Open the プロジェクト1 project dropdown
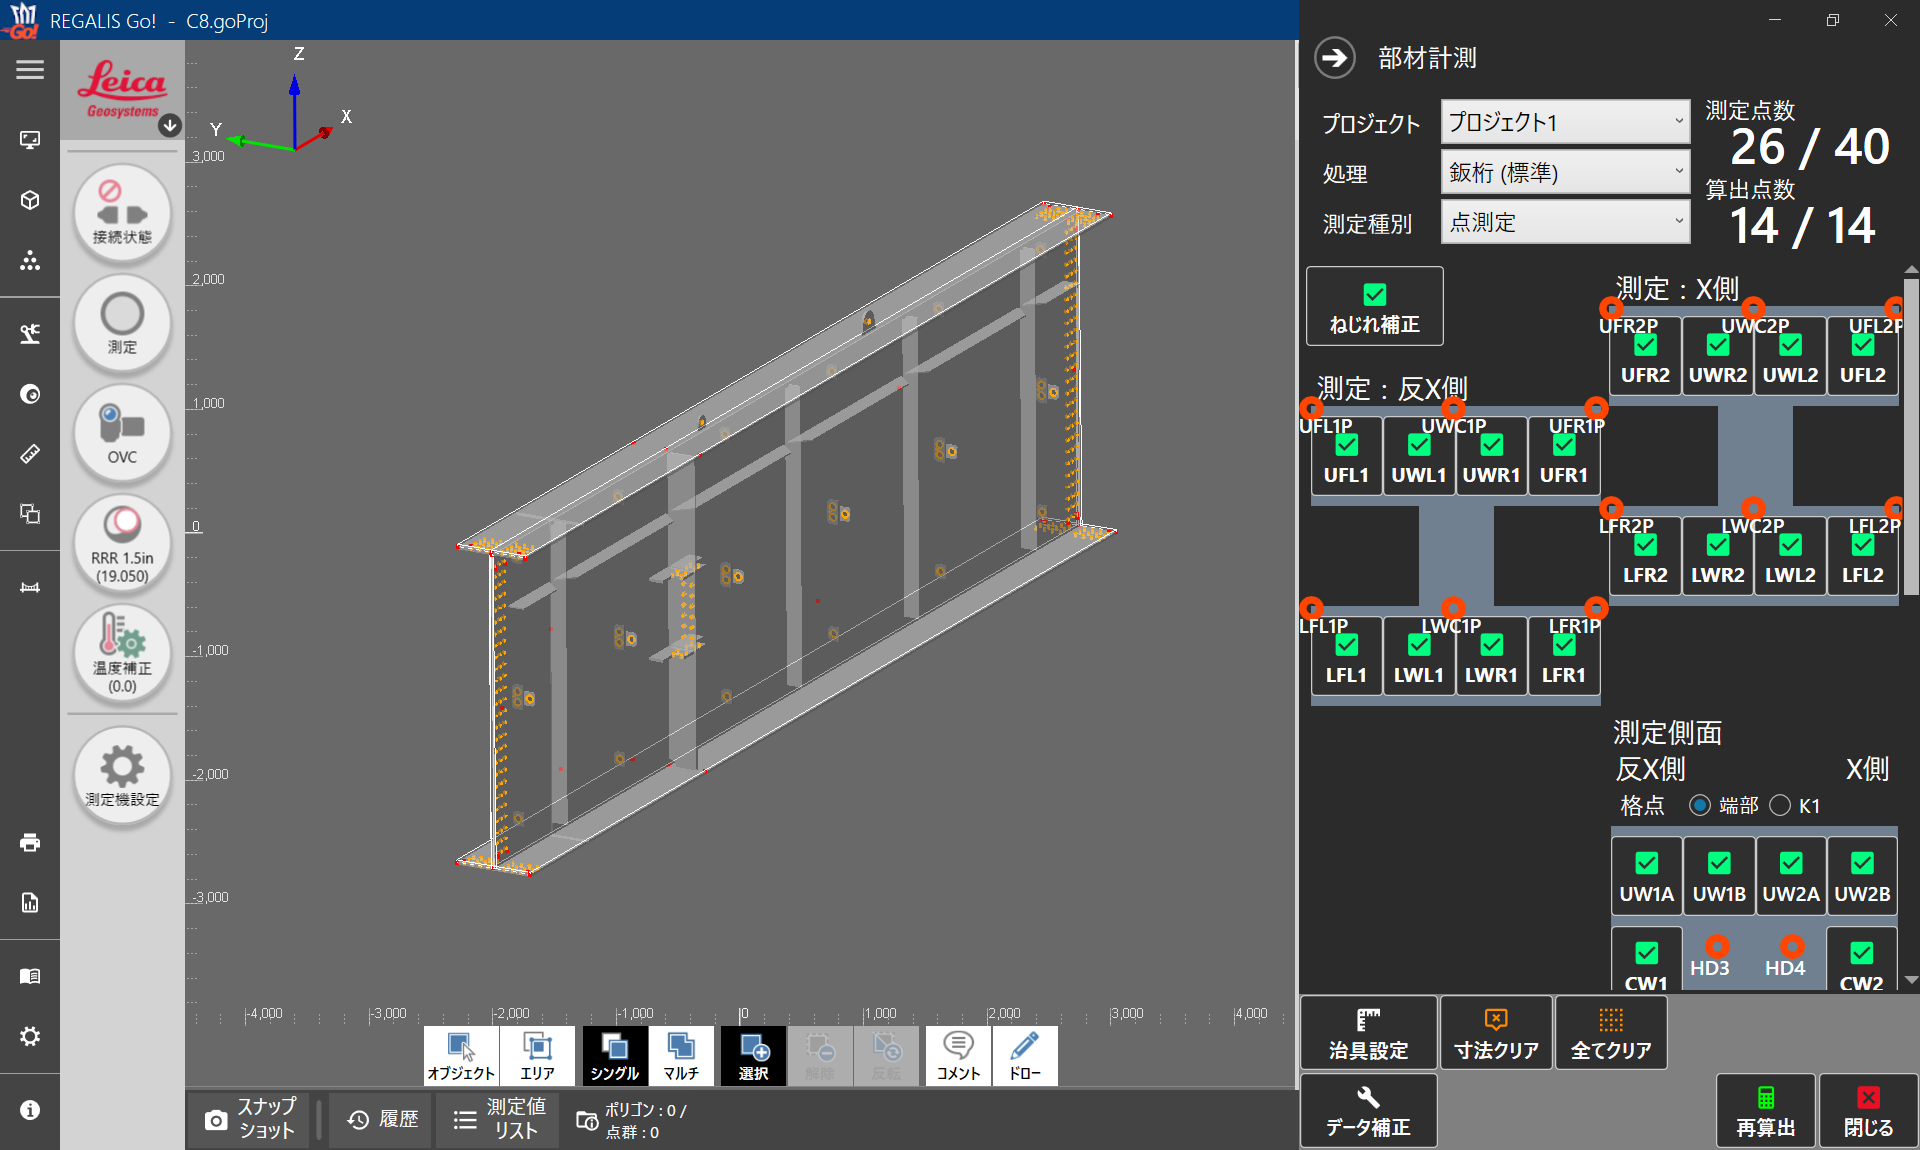The image size is (1920, 1150). [1565, 122]
